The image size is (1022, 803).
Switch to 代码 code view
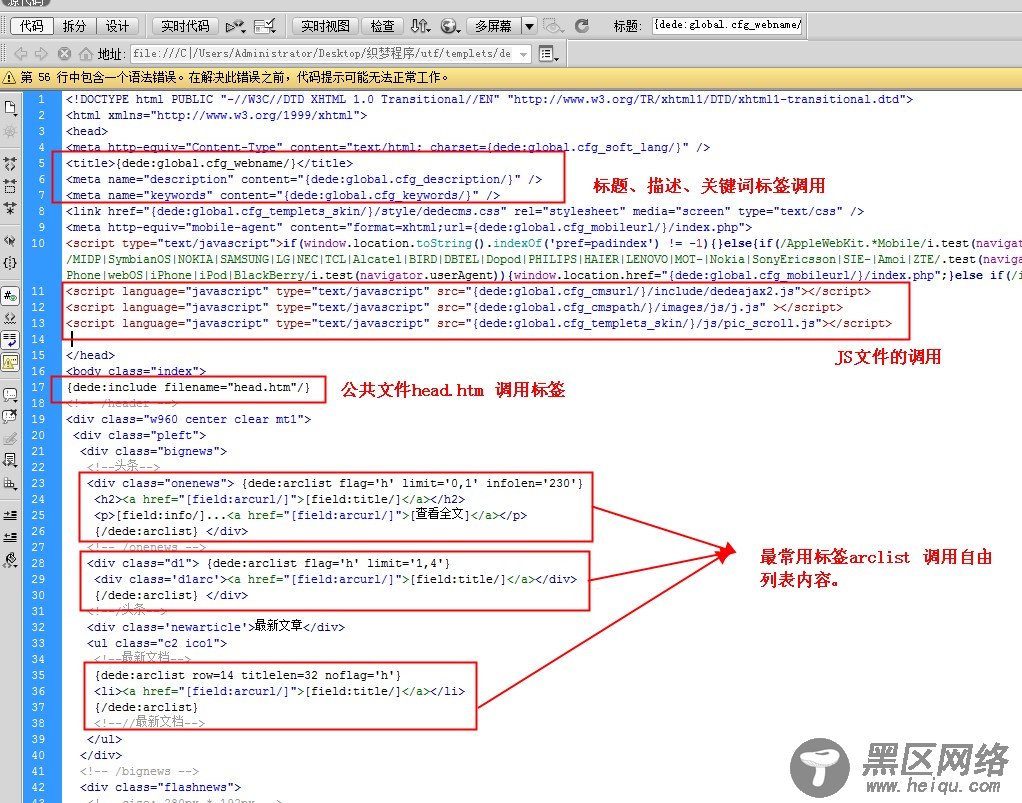coord(31,26)
